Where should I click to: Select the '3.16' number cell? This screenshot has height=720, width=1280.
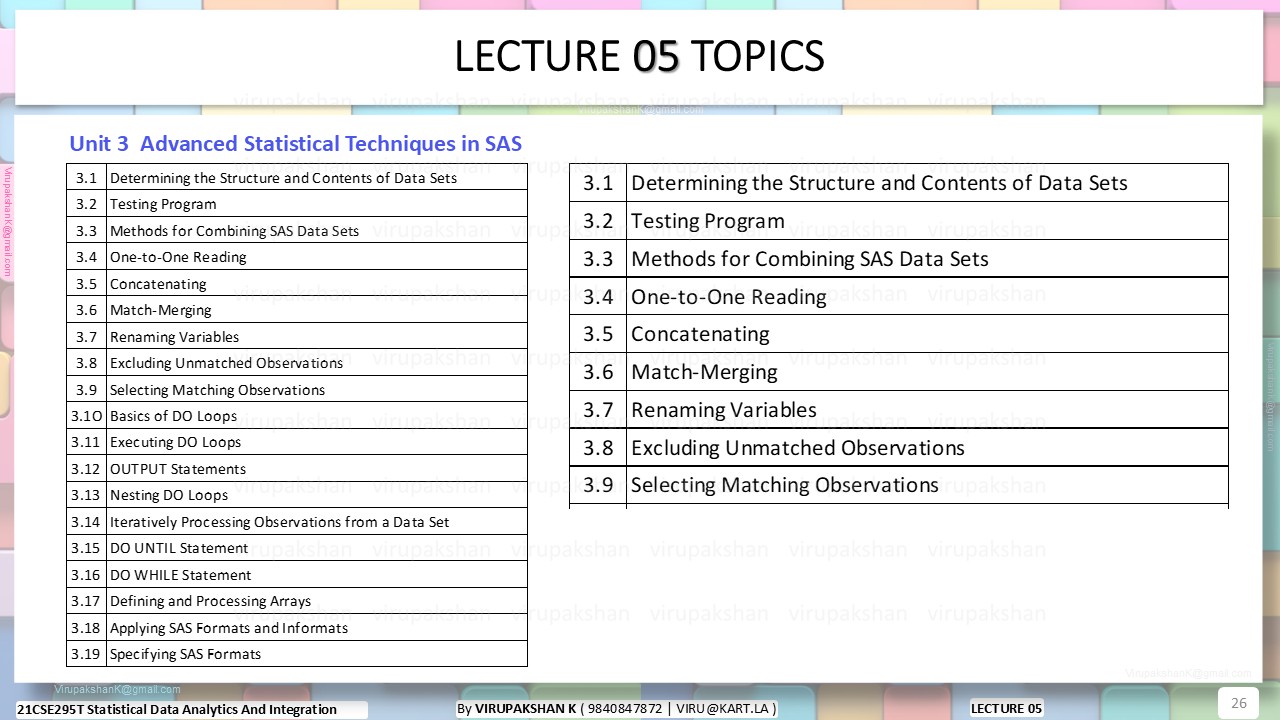point(87,575)
